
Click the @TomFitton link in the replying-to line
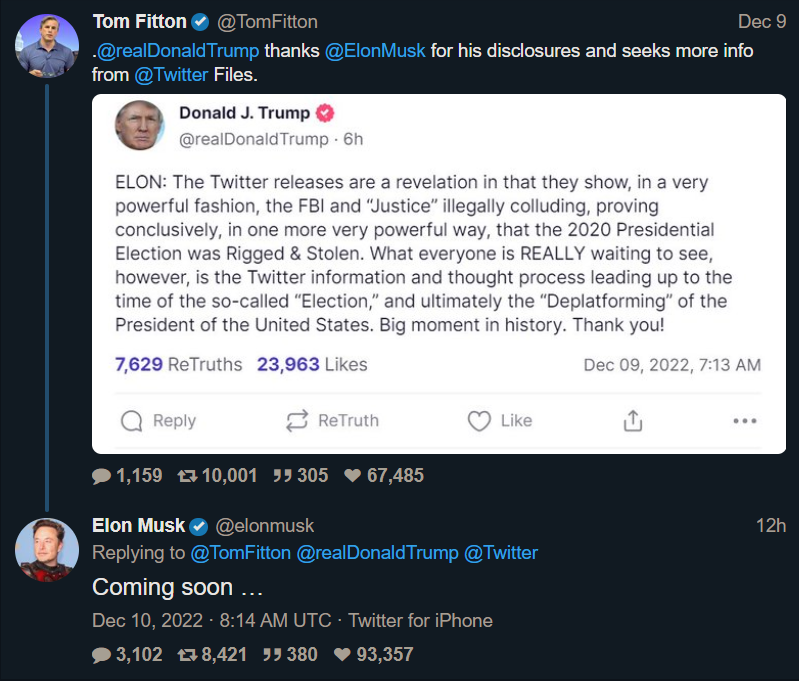tap(241, 553)
